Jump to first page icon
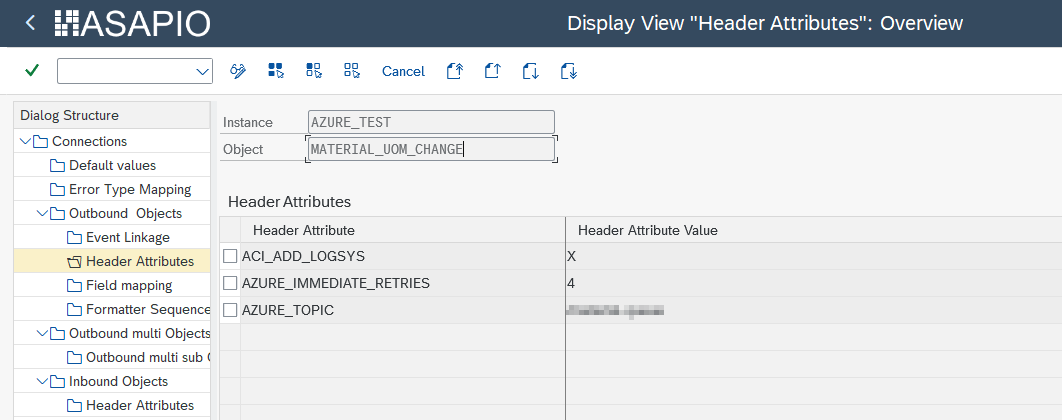The width and height of the screenshot is (1062, 420). [x=454, y=70]
